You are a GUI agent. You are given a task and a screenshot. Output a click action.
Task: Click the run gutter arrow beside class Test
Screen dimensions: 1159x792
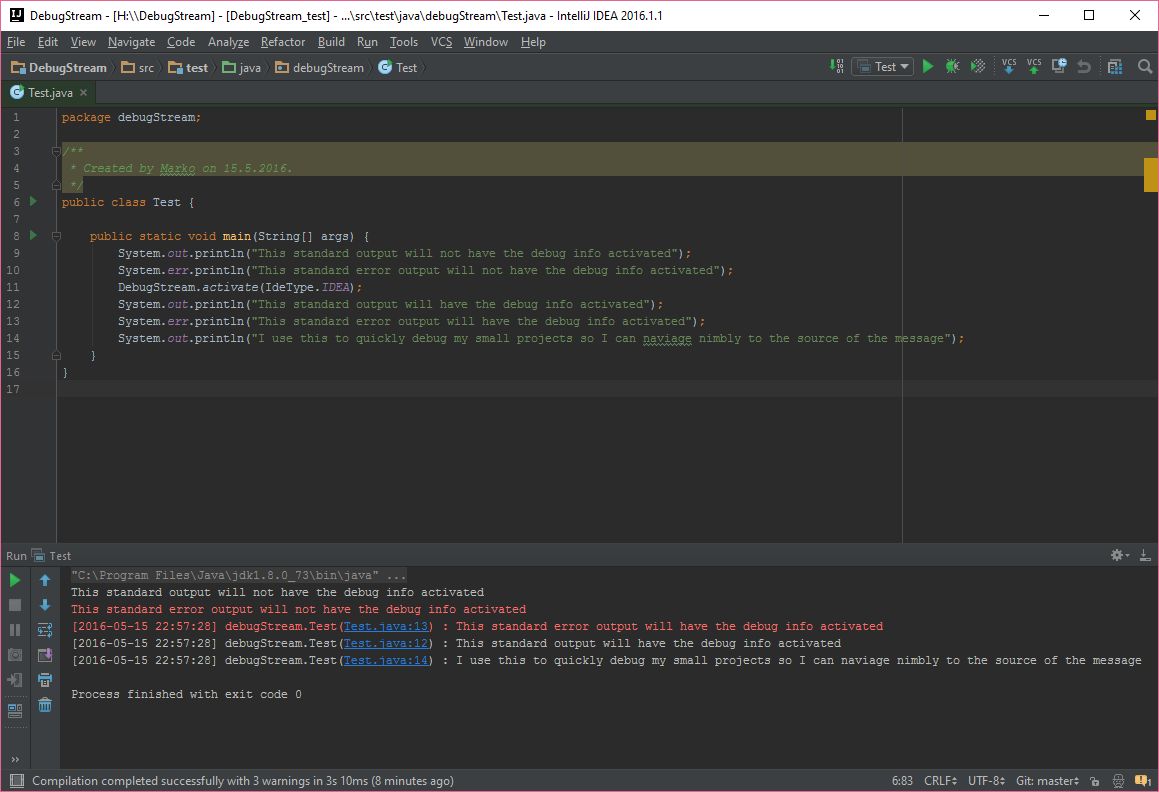33,201
